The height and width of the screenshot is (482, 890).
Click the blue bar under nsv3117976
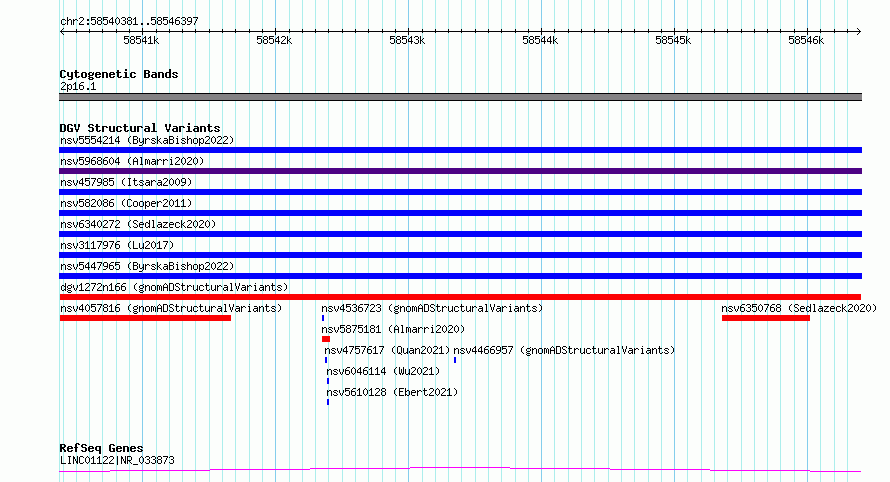tap(460, 255)
